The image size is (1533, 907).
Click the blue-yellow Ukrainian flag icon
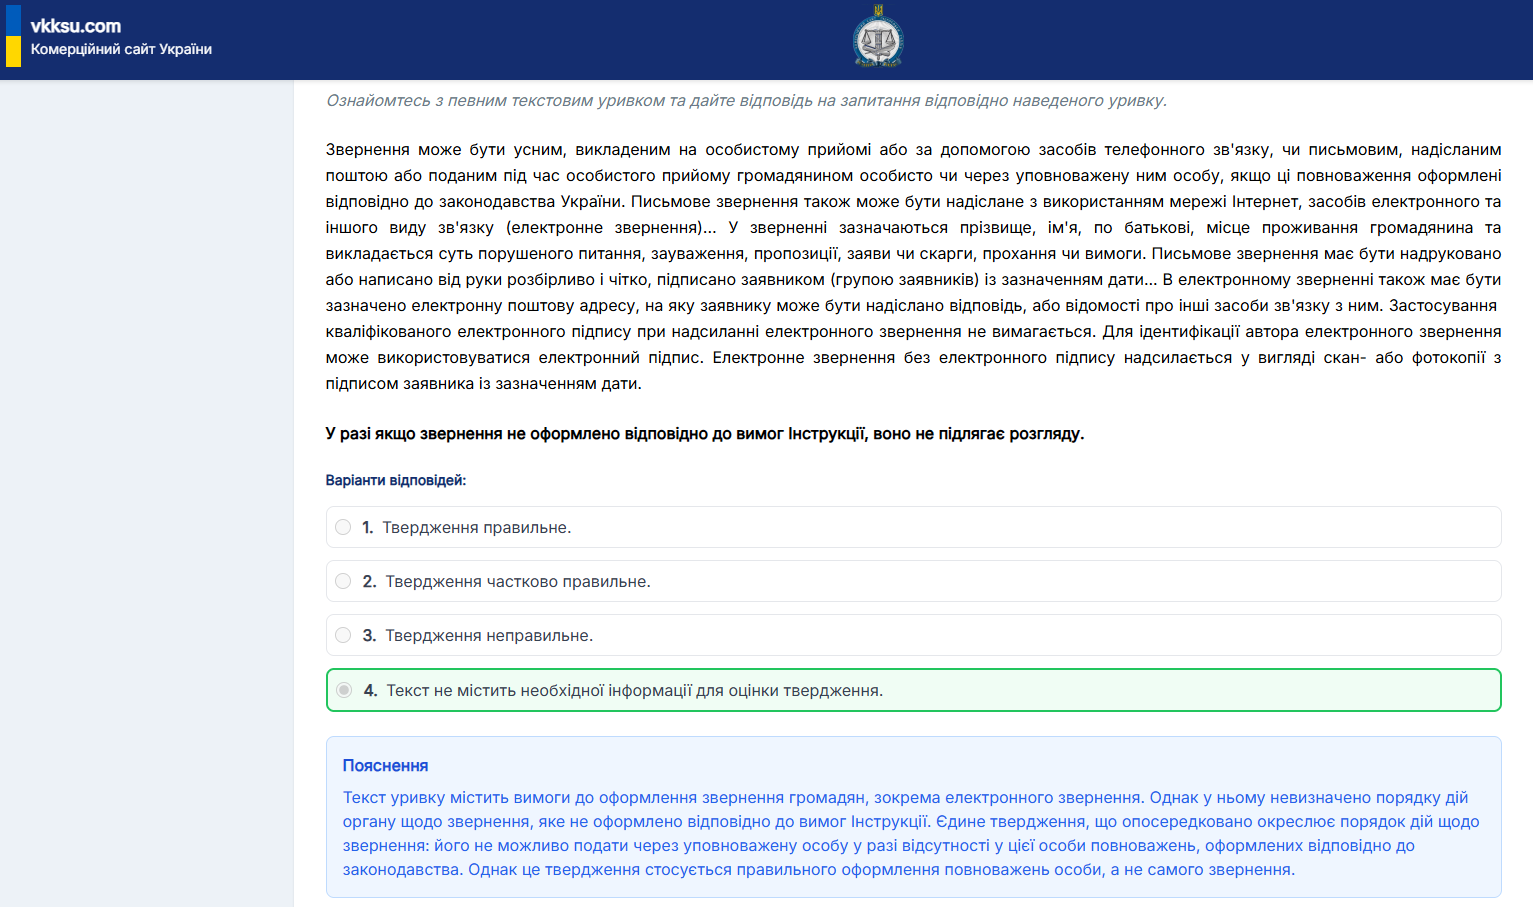(x=13, y=36)
